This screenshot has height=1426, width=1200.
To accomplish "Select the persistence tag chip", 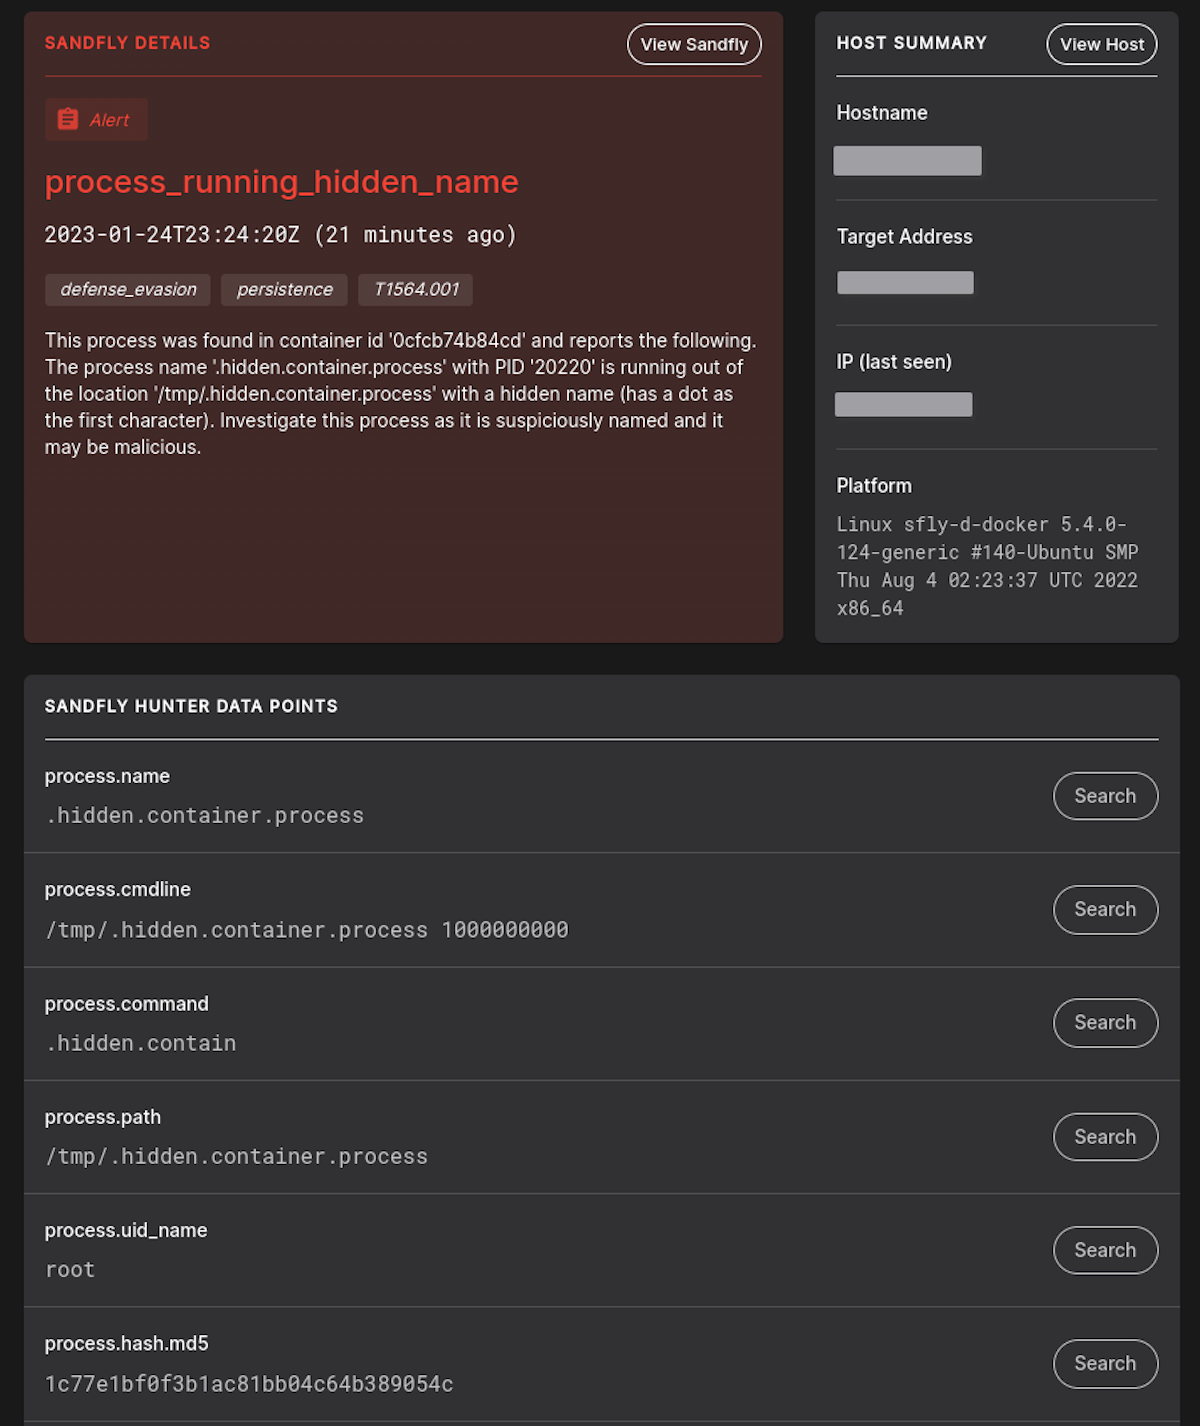I will pyautogui.click(x=284, y=290).
